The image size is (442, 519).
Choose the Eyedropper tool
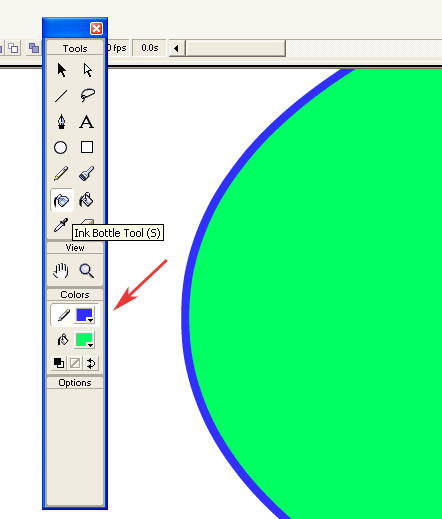point(61,225)
